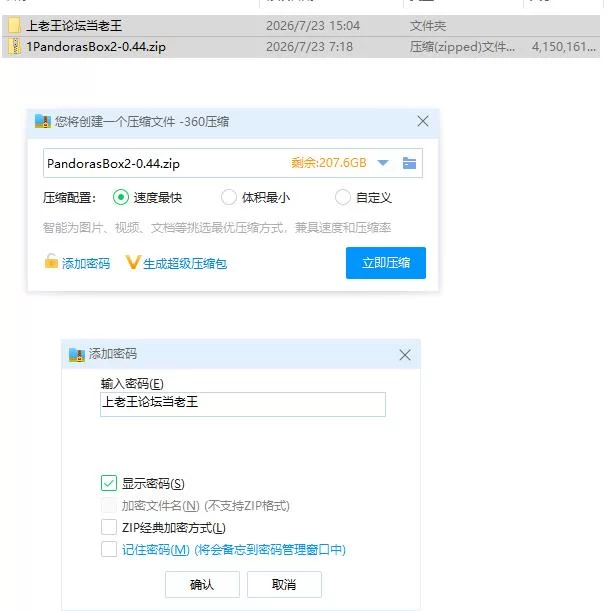Click the 压缩(zipped)文件... type cell
This screenshot has height=611, width=610.
[x=462, y=47]
